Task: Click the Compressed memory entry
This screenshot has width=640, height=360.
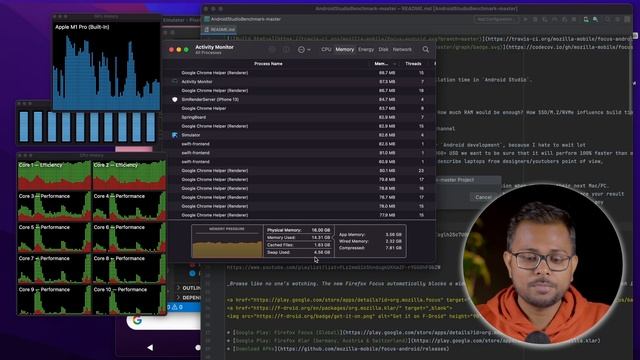Action: (370, 248)
